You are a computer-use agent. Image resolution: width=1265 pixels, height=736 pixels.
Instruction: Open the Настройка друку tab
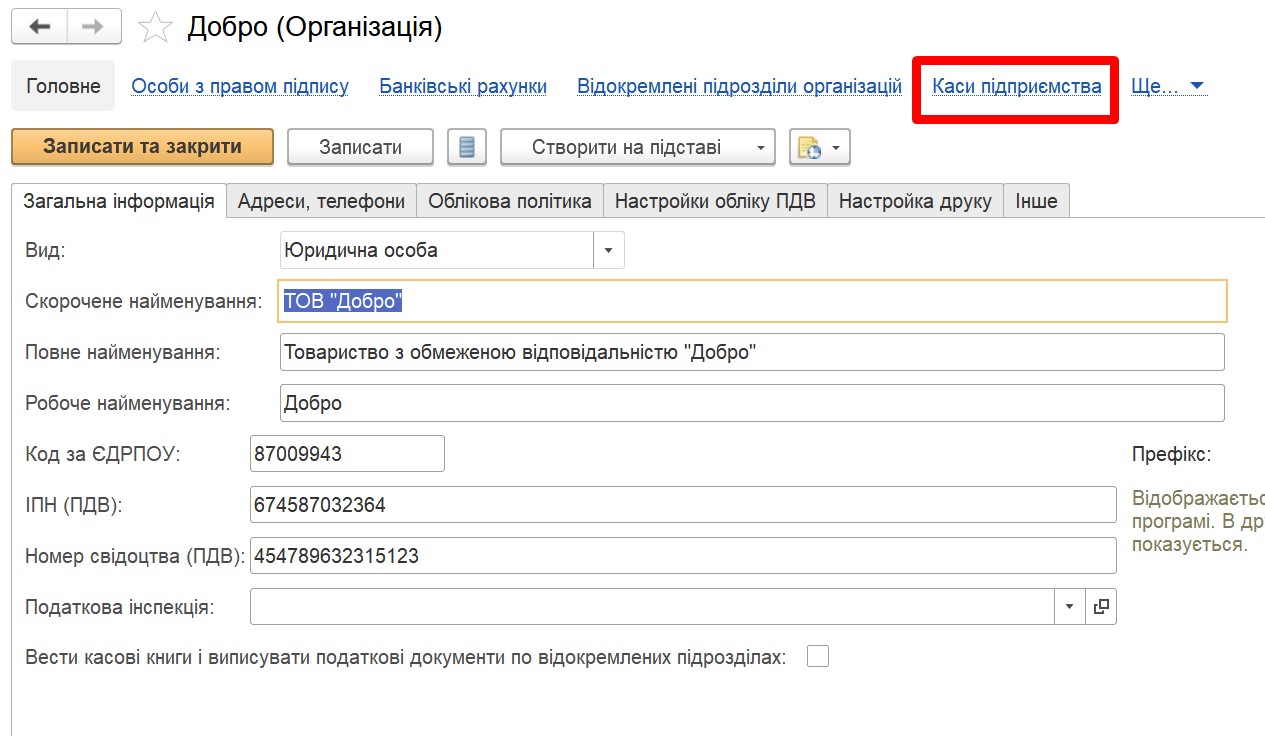915,201
